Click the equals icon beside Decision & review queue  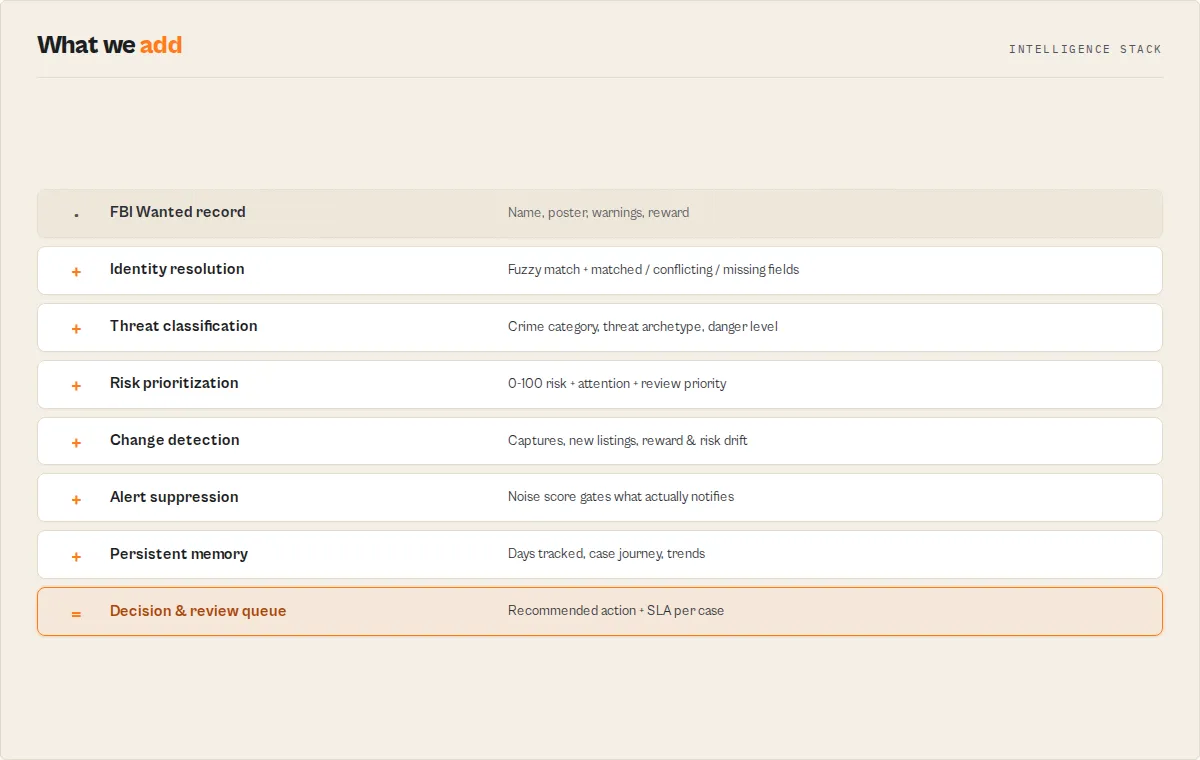pyautogui.click(x=76, y=613)
